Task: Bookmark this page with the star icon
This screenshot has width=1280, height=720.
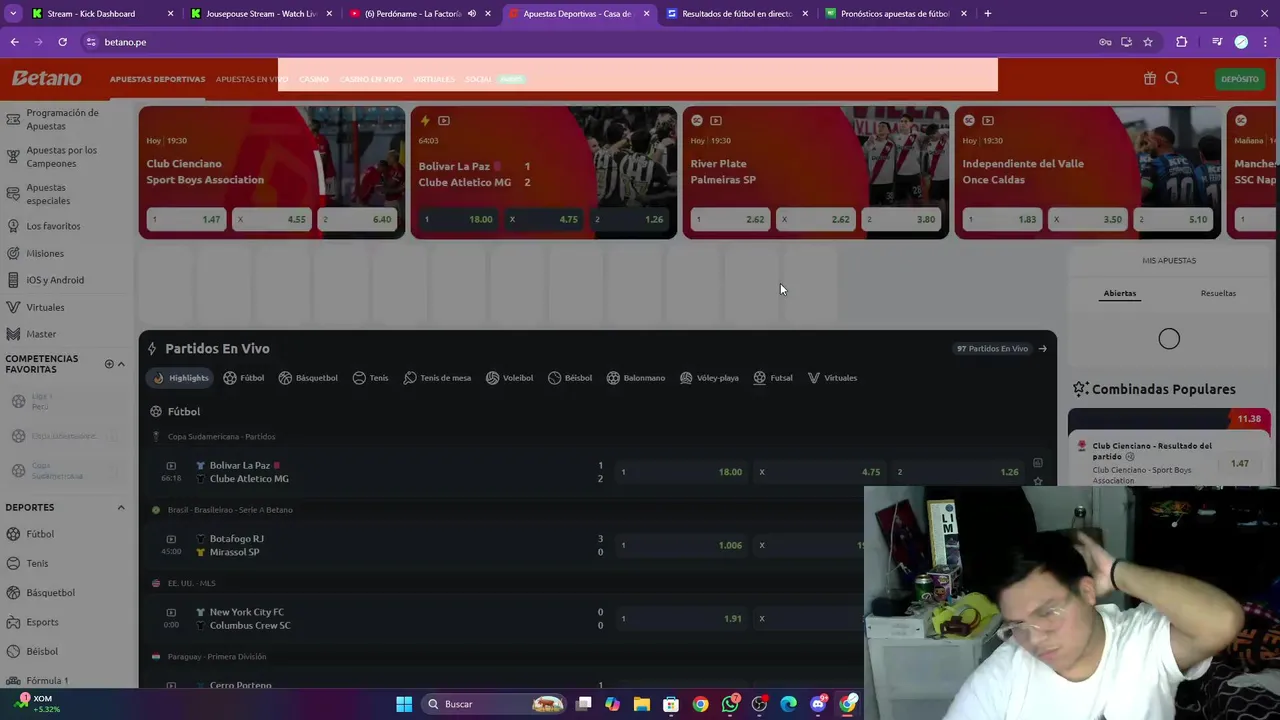Action: 1148,42
